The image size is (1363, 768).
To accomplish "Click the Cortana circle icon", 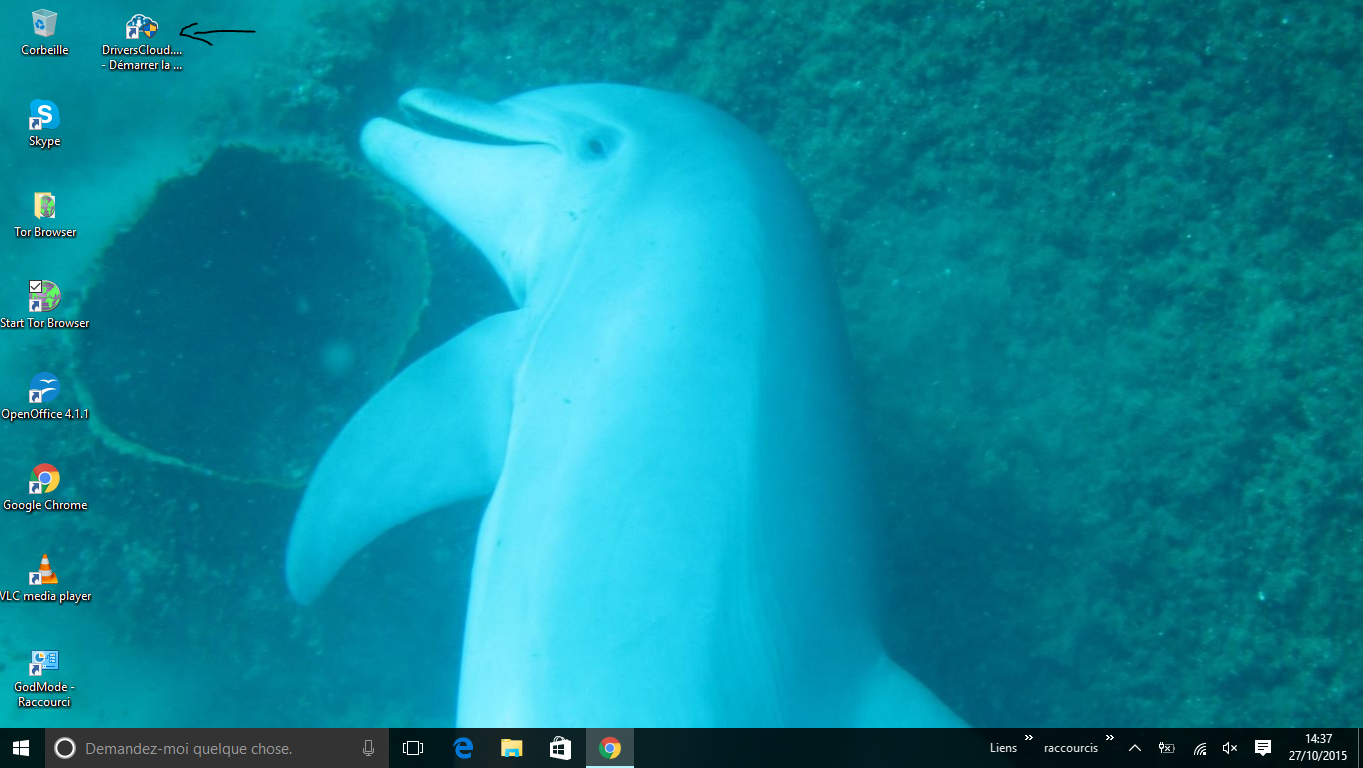I will (x=65, y=748).
